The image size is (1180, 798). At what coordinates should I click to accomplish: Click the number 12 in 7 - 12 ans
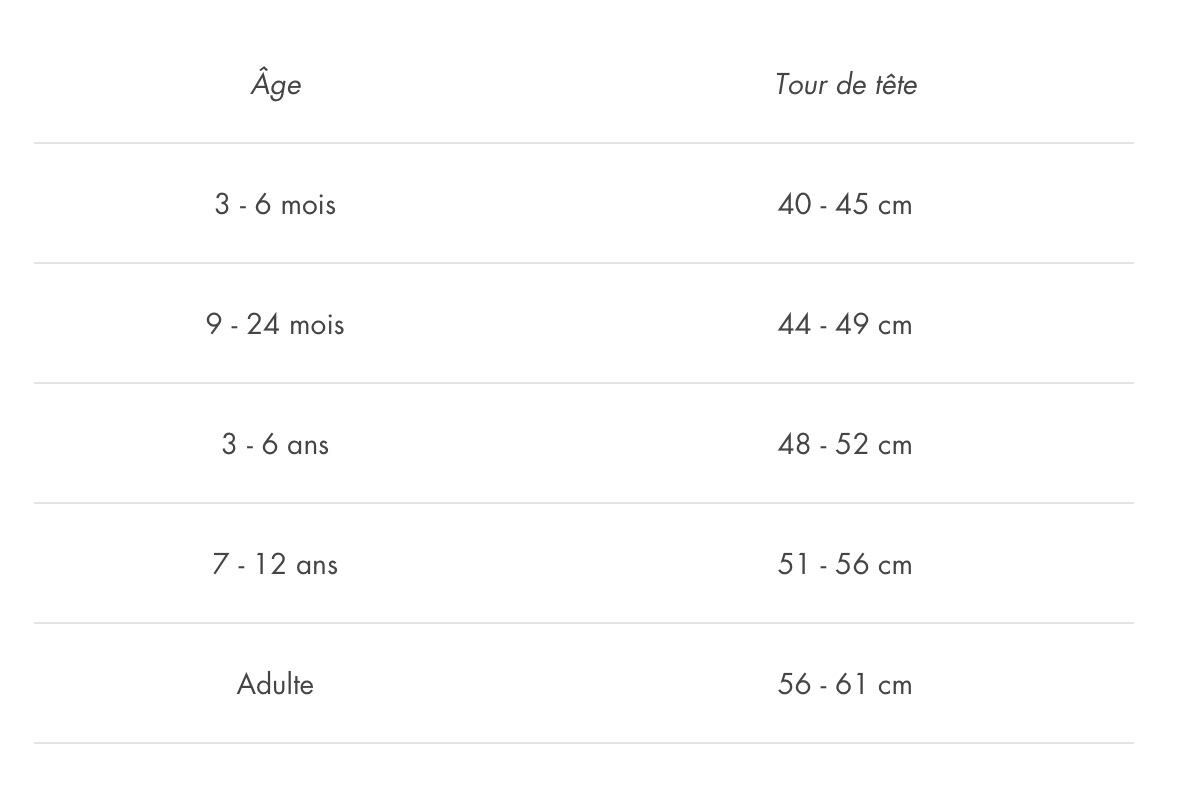pos(269,565)
